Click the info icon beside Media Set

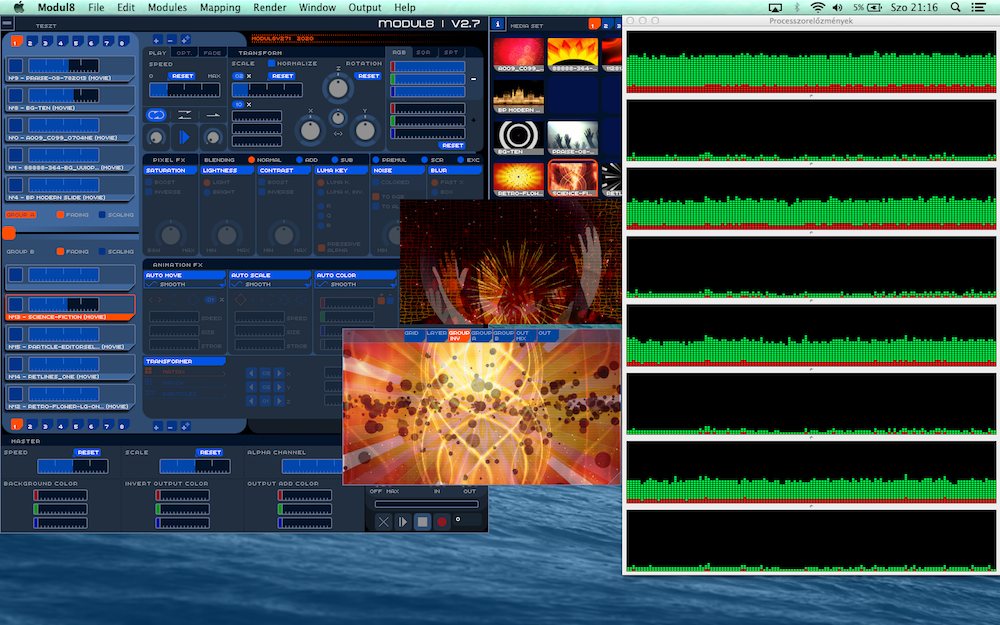[x=497, y=24]
